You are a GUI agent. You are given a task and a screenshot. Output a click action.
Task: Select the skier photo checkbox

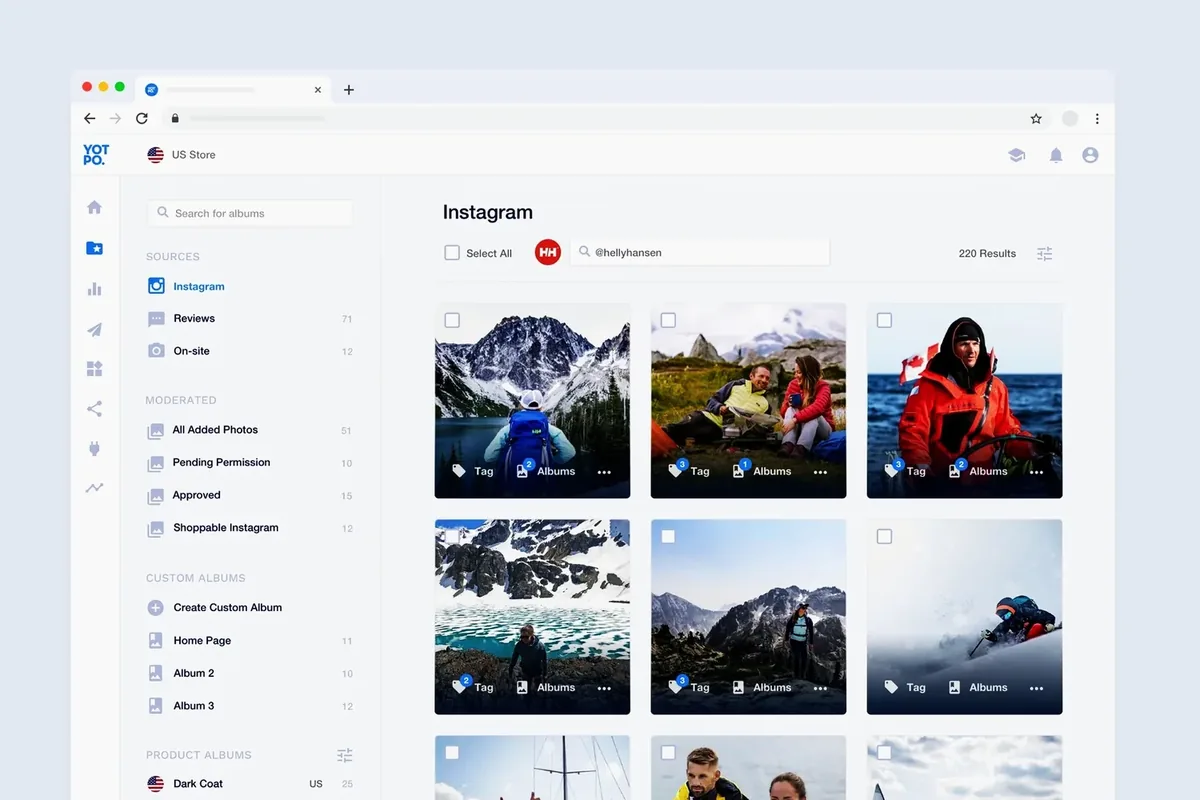(x=884, y=536)
